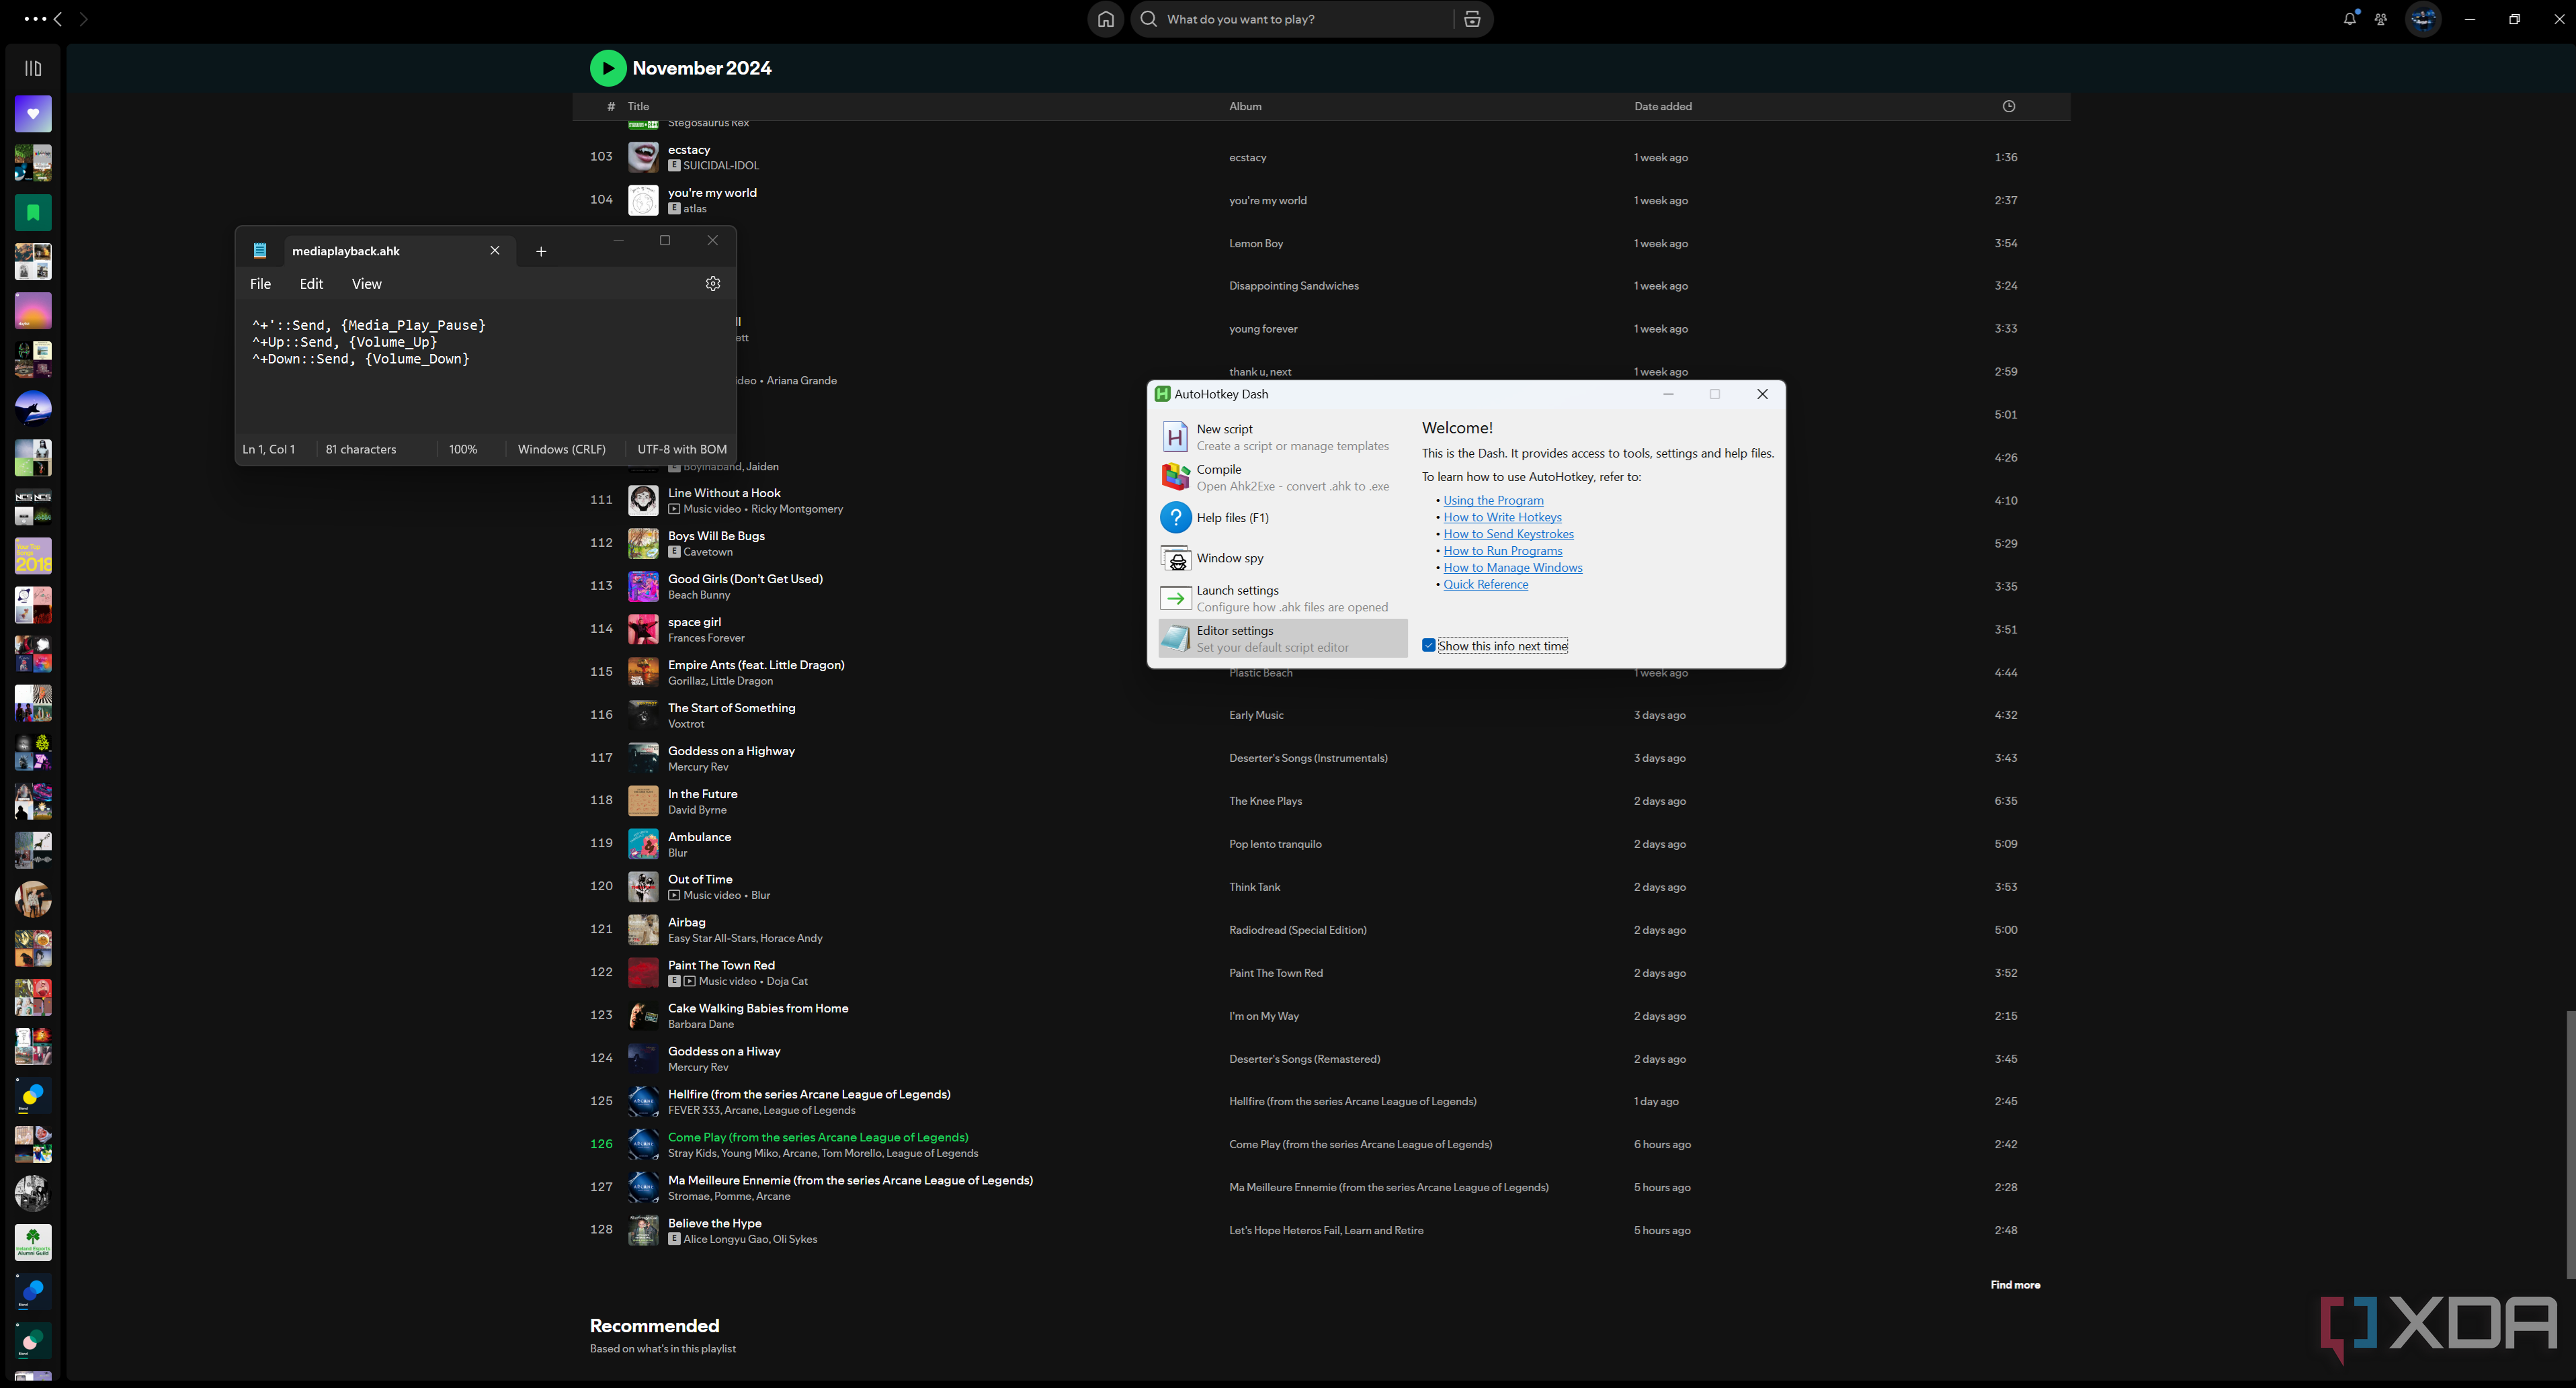
Task: Click the encoding dropdown showing UTF-8 with BOM
Action: point(680,448)
